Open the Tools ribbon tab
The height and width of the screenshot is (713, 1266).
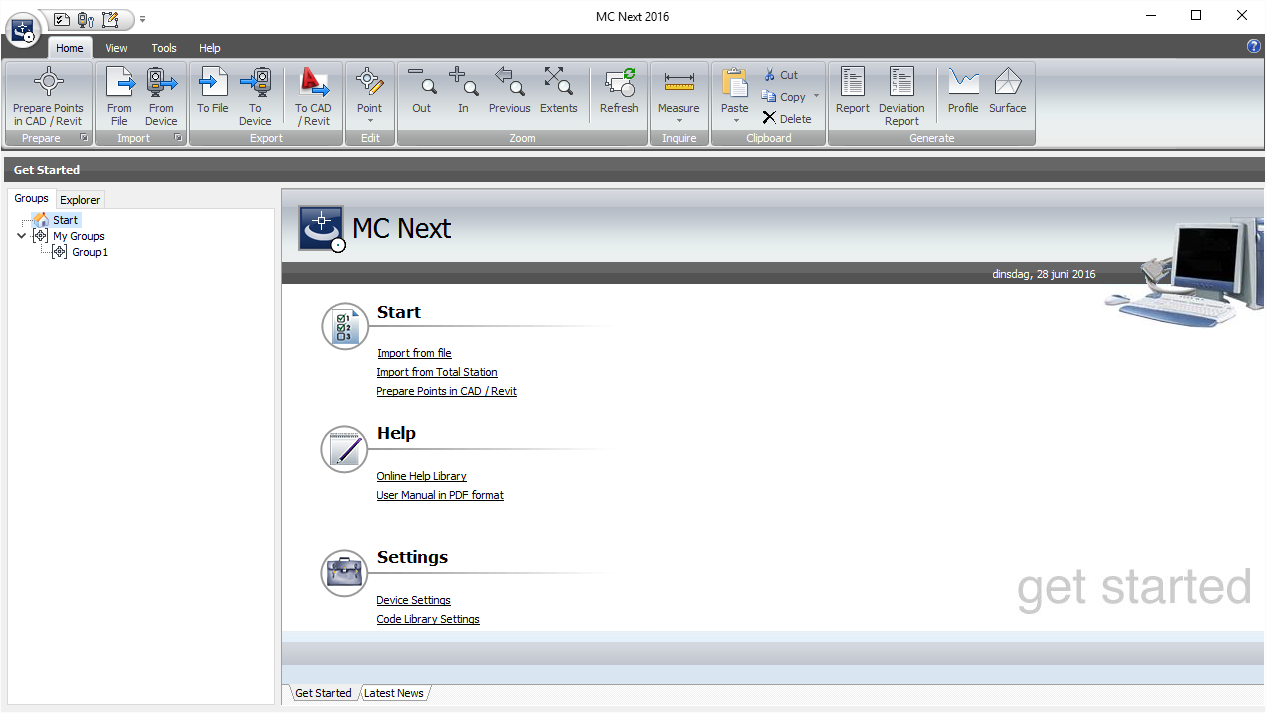click(164, 48)
